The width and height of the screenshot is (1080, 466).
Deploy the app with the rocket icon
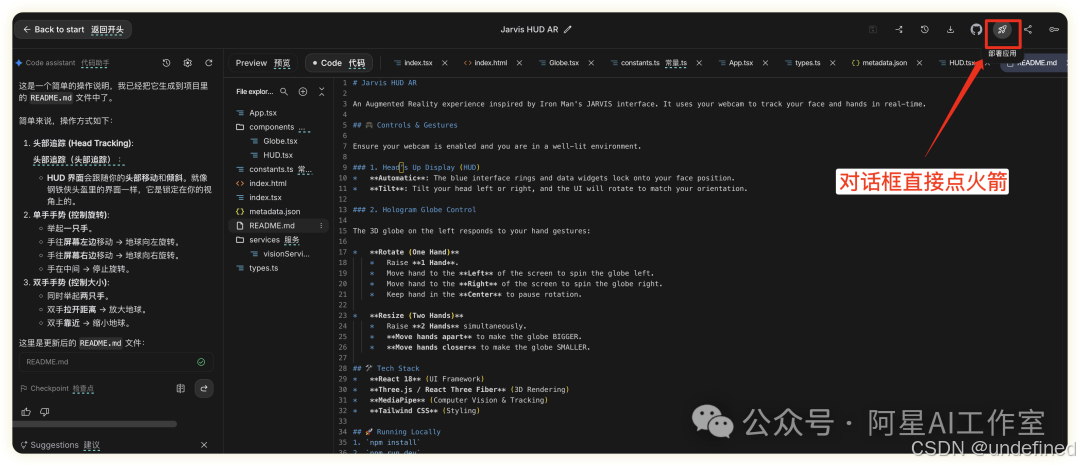1002,30
